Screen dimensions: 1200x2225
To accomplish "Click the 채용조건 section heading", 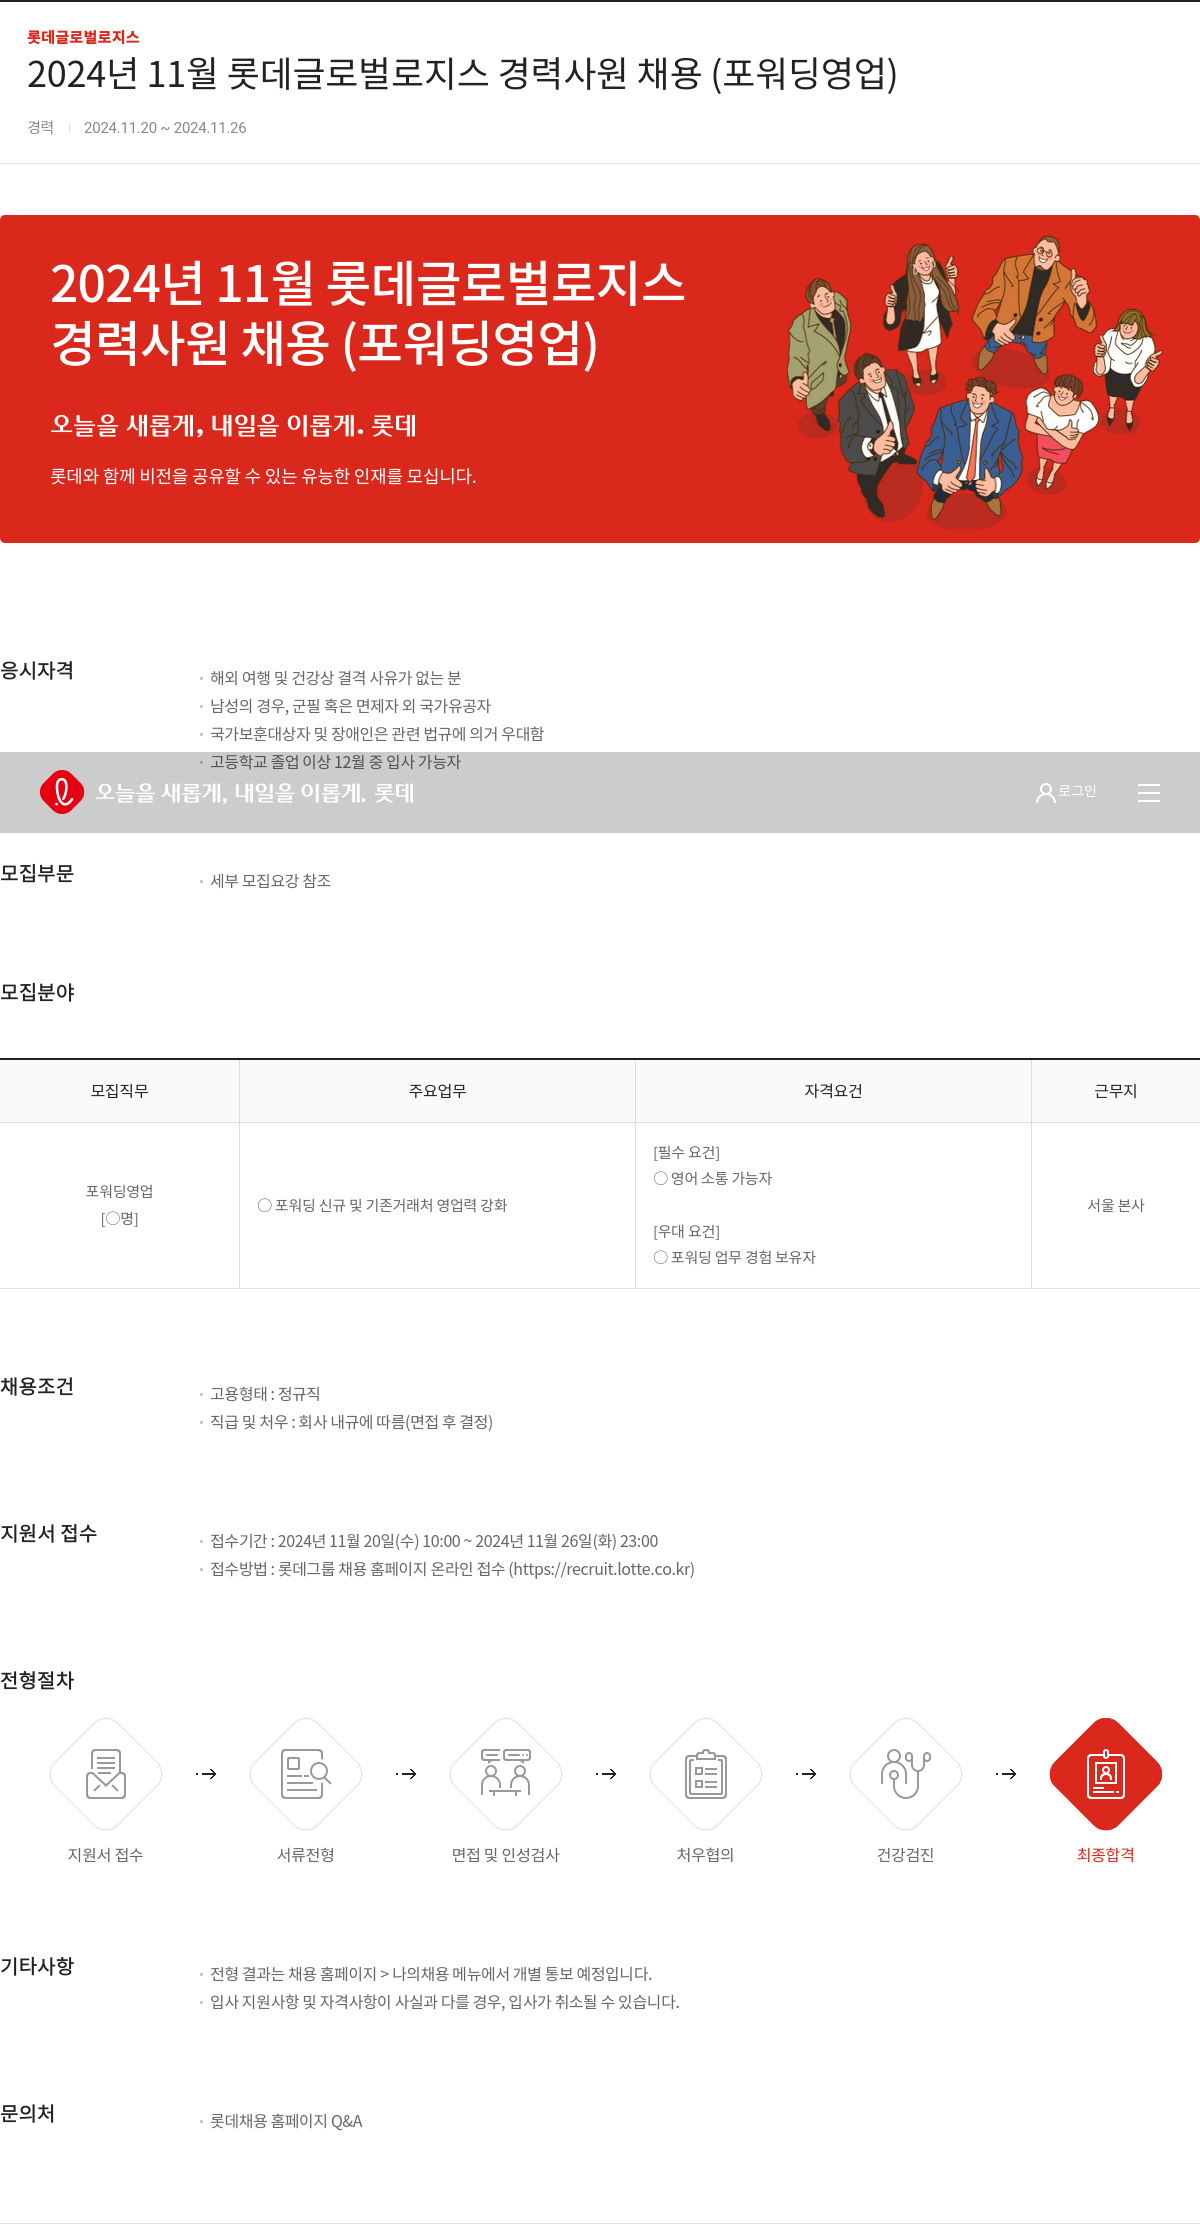I will [37, 1386].
